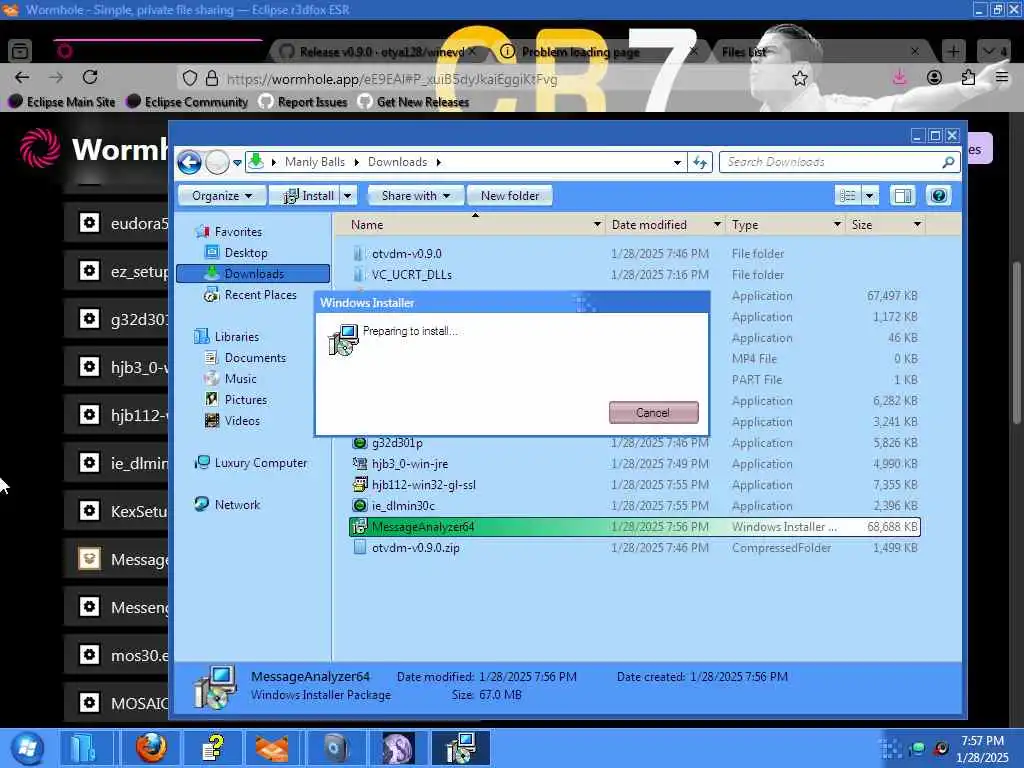Select Downloads in the navigation pane
1024x768 pixels.
click(x=253, y=274)
